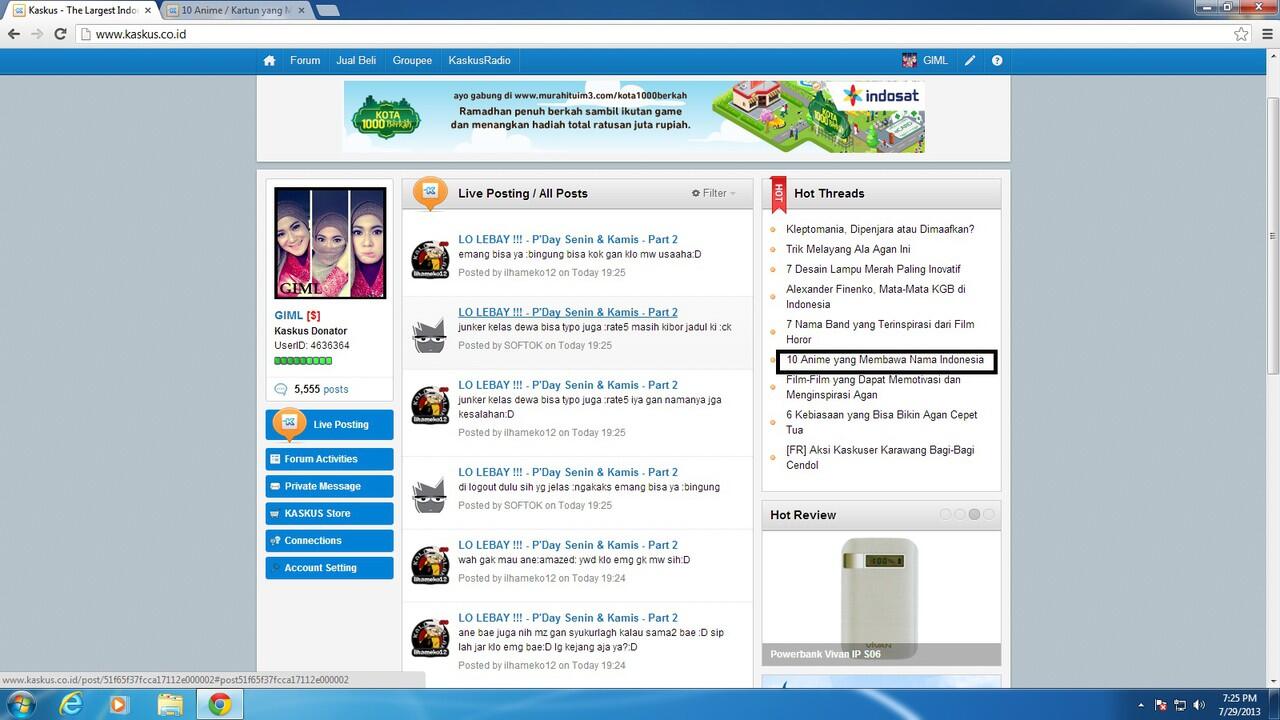Open Account Setting in sidebar
1280x720 pixels.
pos(329,567)
